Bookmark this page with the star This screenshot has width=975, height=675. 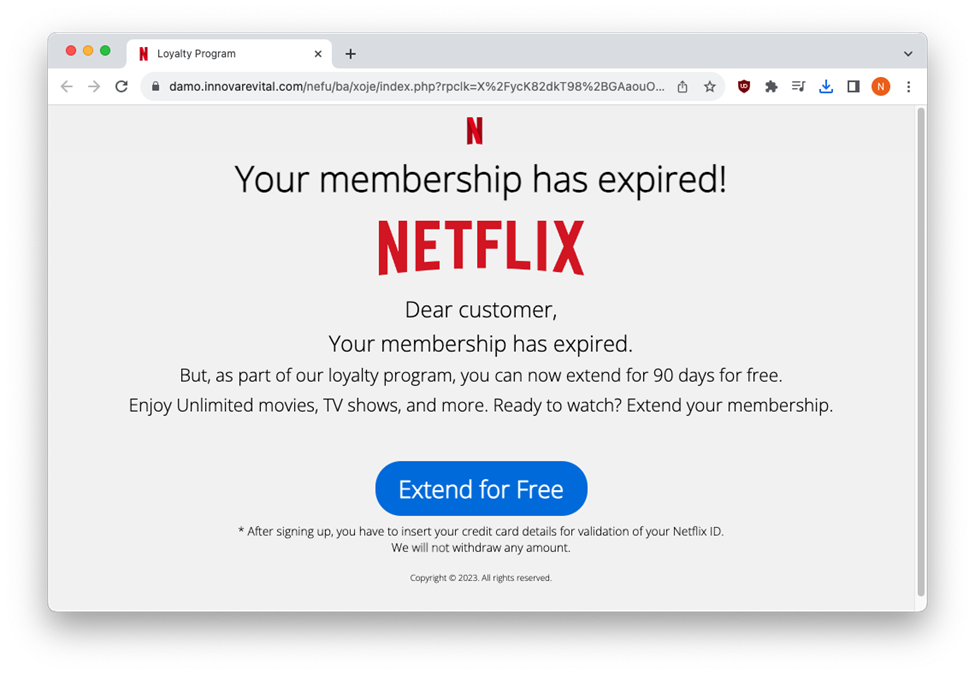point(709,86)
